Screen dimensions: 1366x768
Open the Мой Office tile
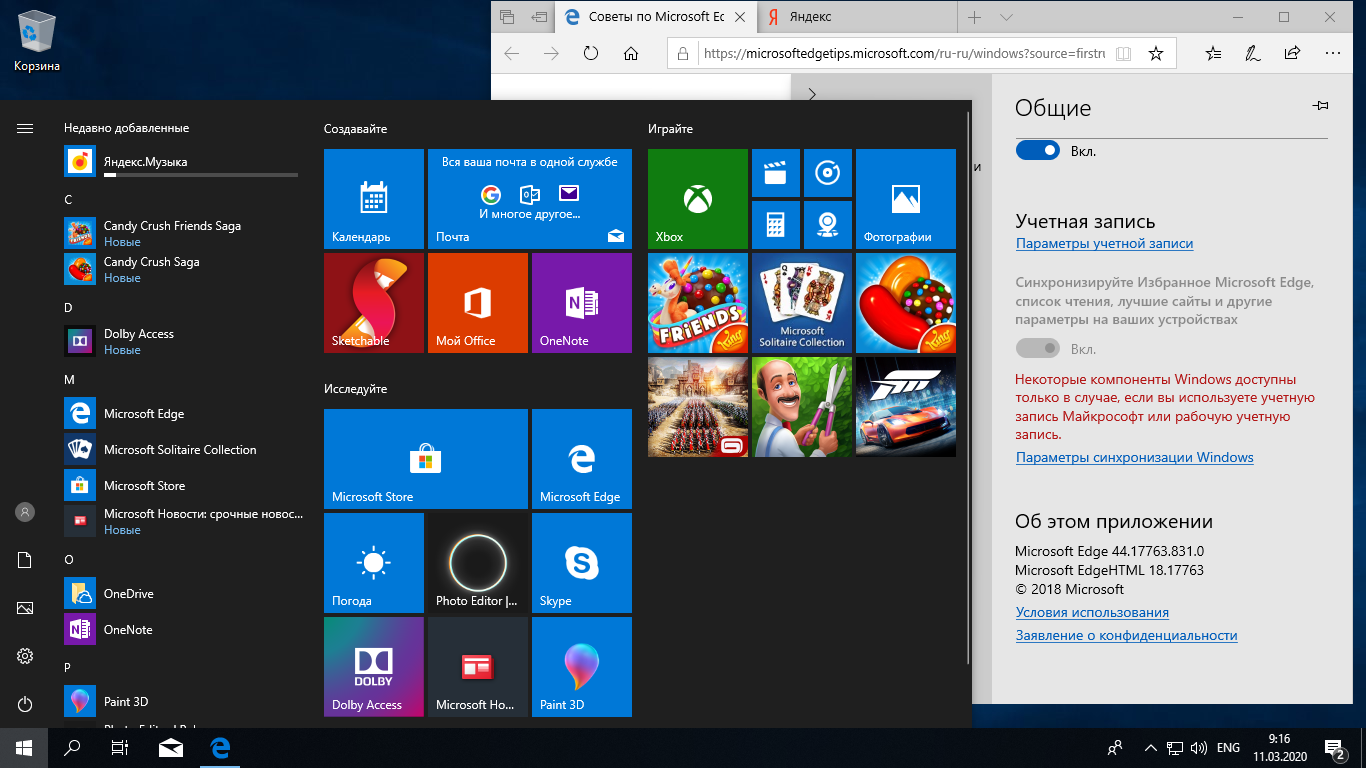[478, 303]
